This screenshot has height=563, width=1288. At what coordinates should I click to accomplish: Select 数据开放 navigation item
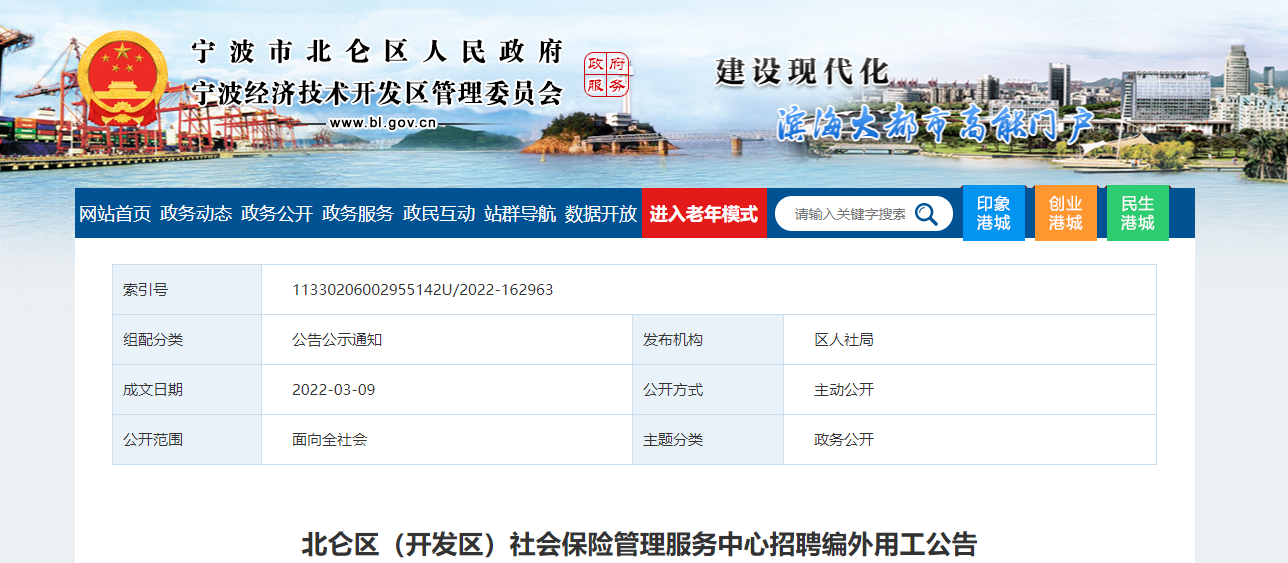tap(601, 214)
